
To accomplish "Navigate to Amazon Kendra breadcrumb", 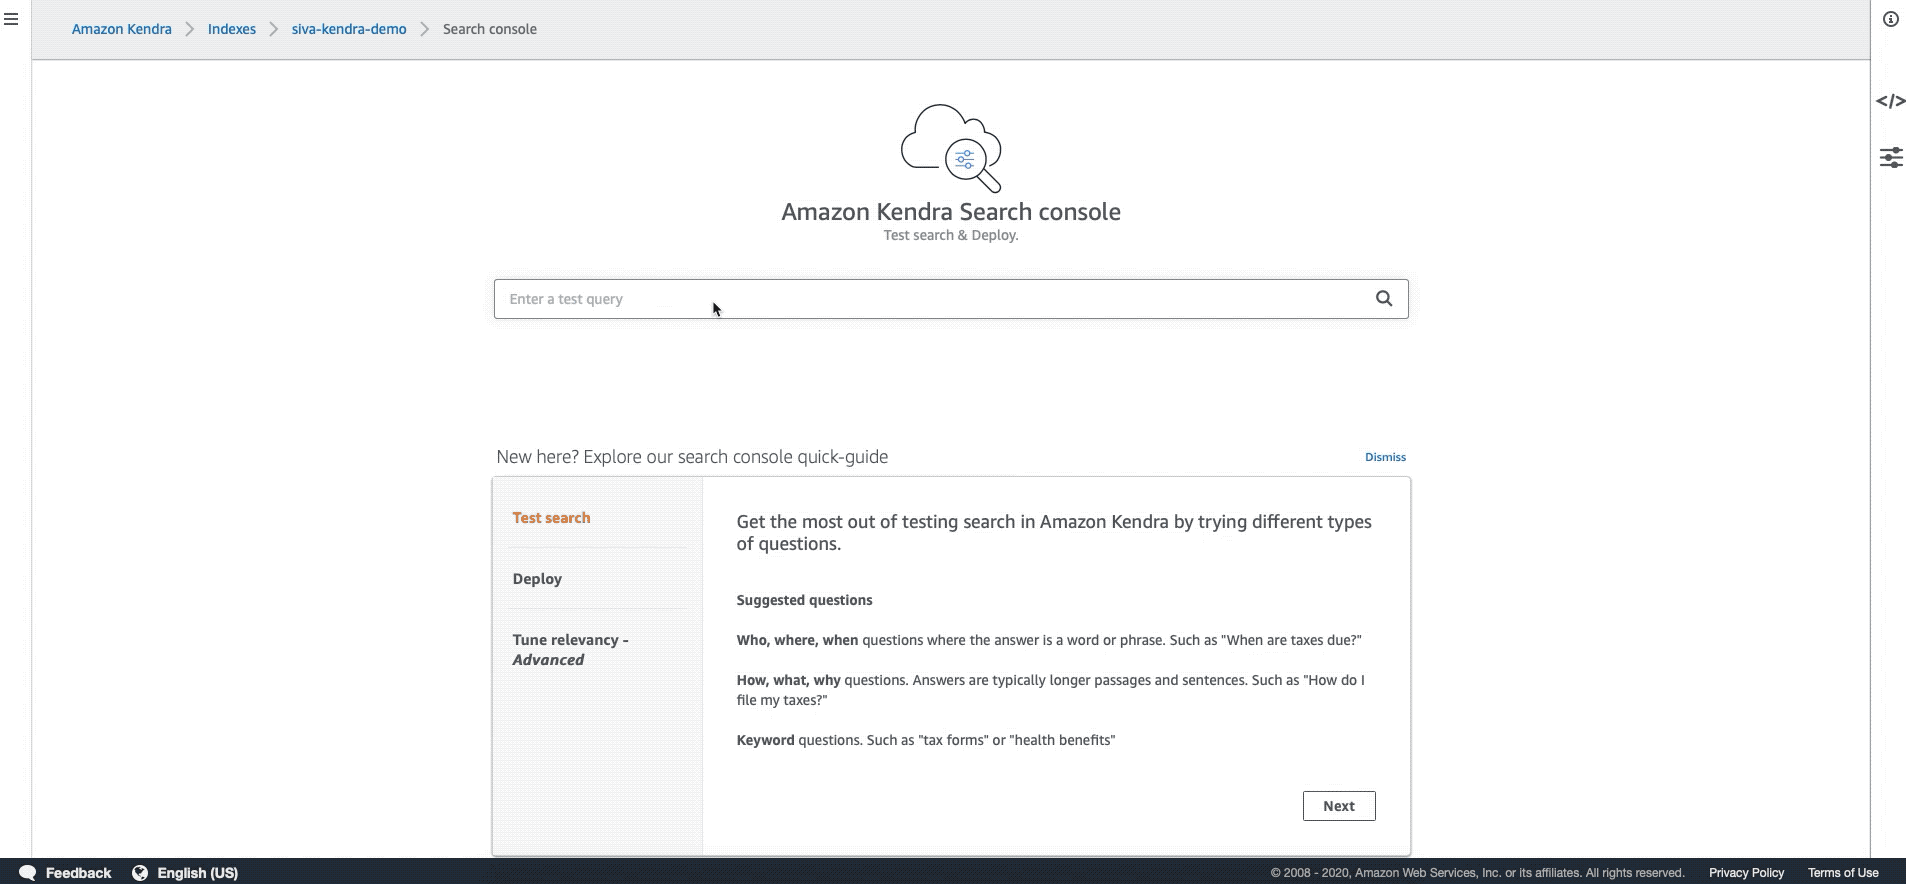I will pyautogui.click(x=121, y=28).
